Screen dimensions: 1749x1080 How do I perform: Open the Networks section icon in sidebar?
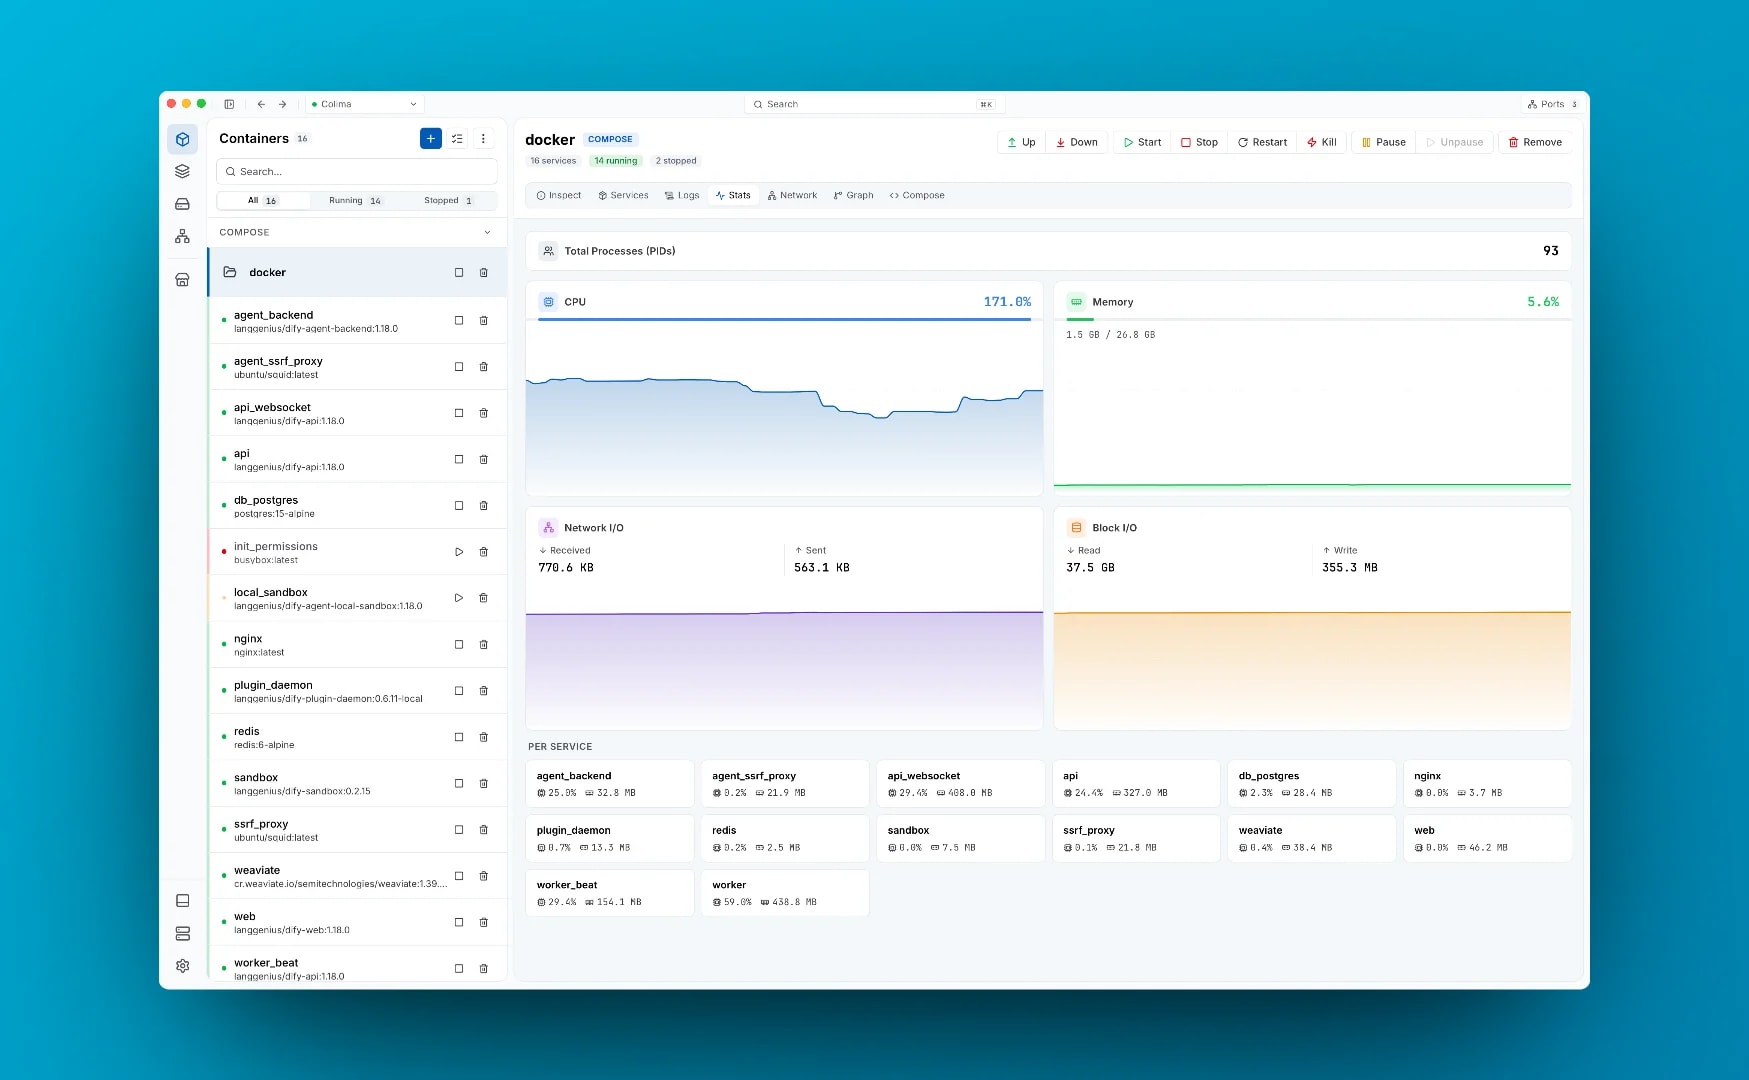pos(182,236)
